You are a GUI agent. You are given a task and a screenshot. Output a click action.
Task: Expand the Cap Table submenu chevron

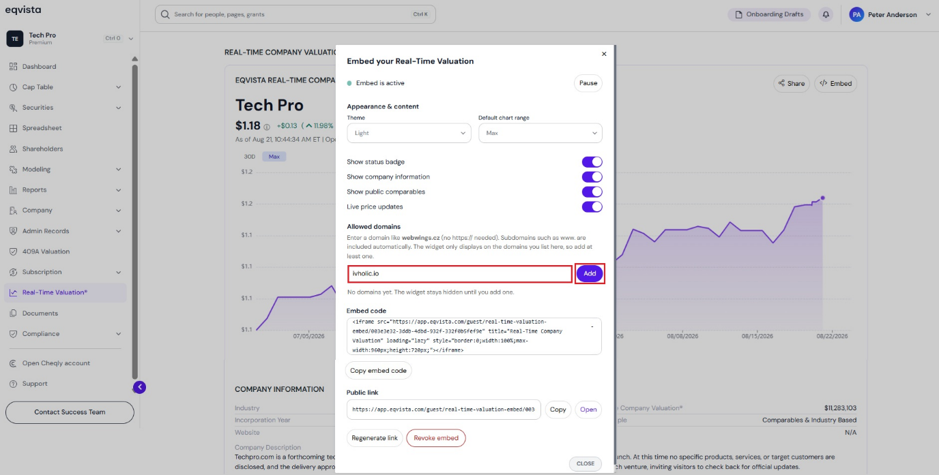tap(118, 87)
